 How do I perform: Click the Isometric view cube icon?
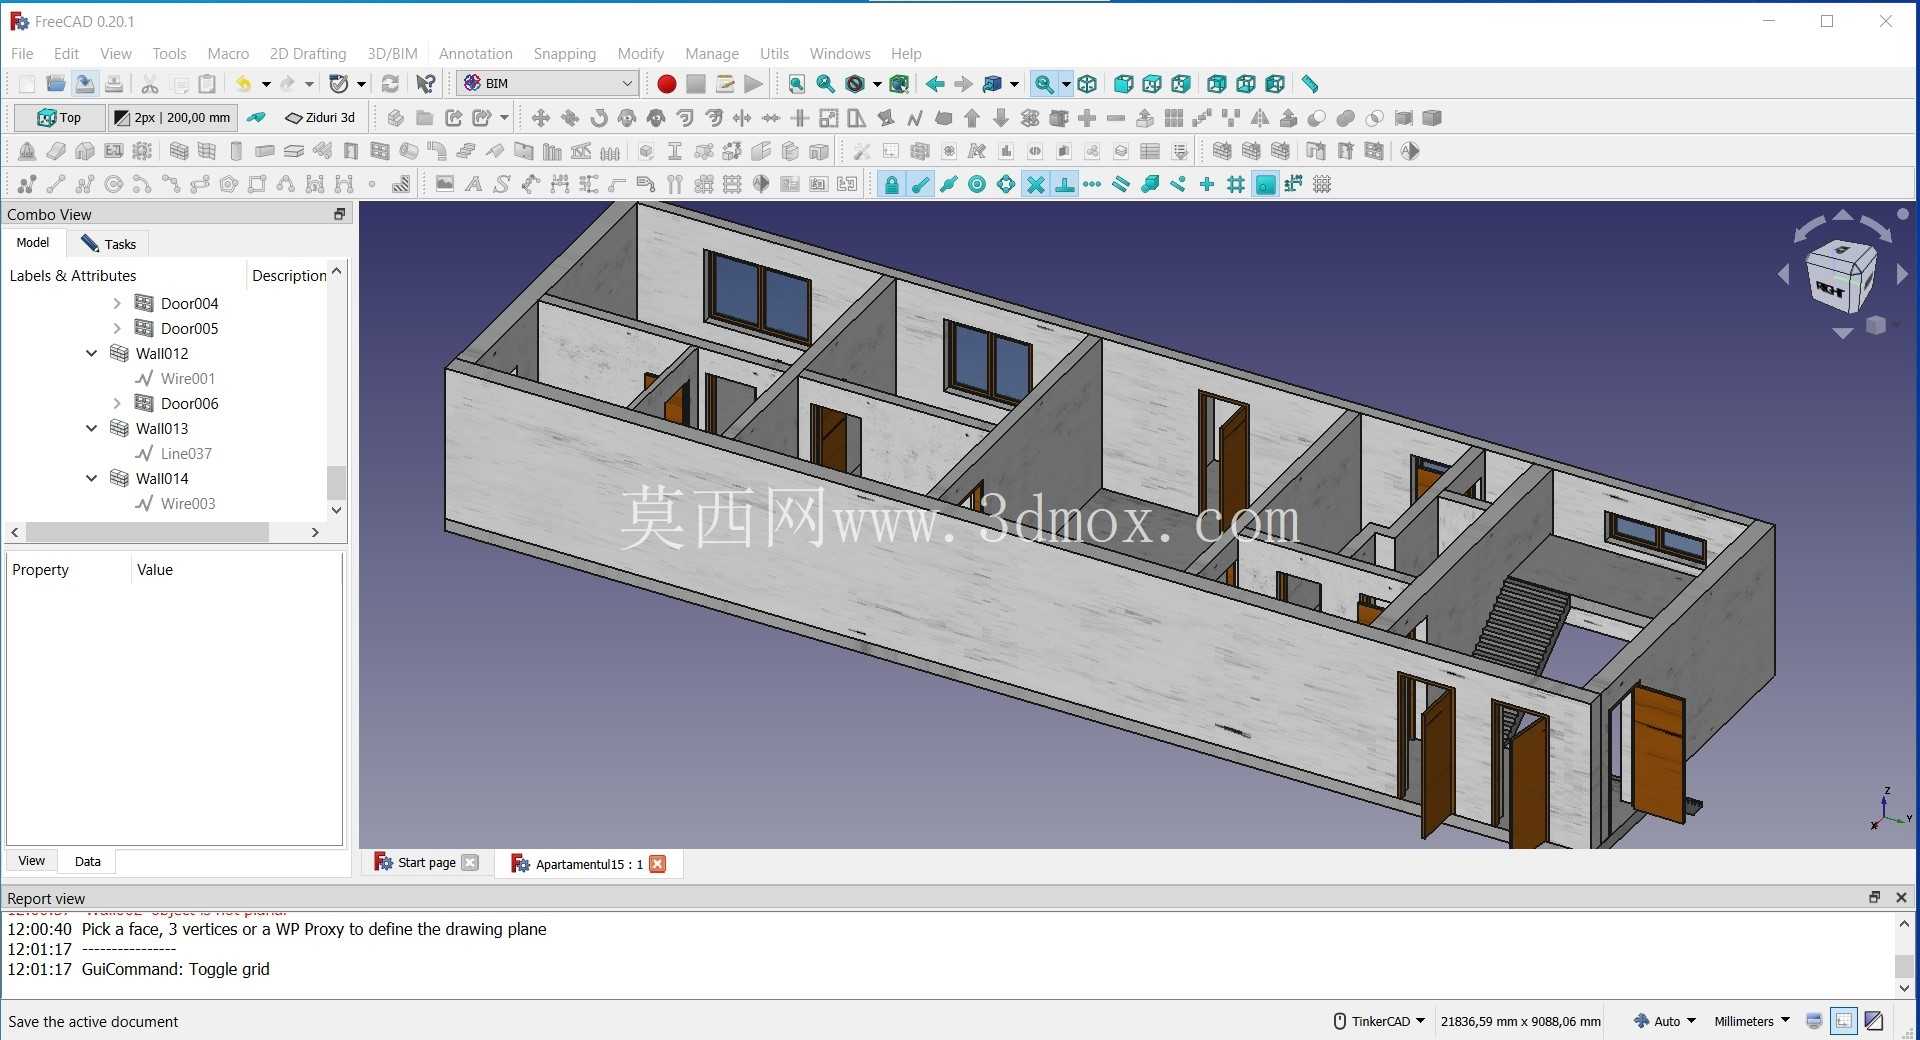(1087, 84)
